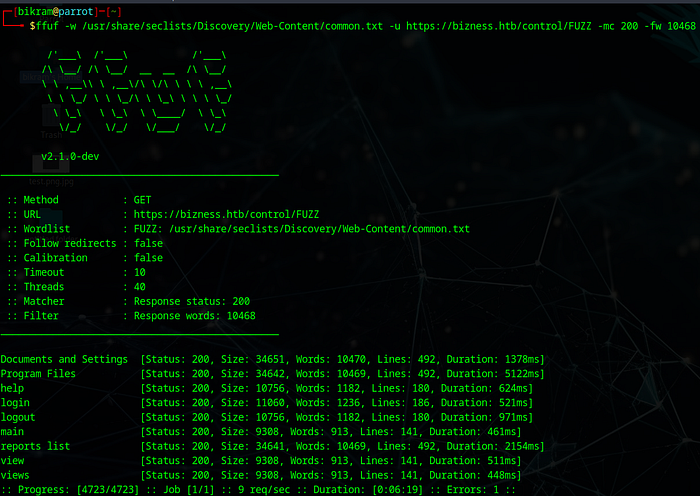Click the -mc 200 option in the command line
The width and height of the screenshot is (700, 496).
618,26
